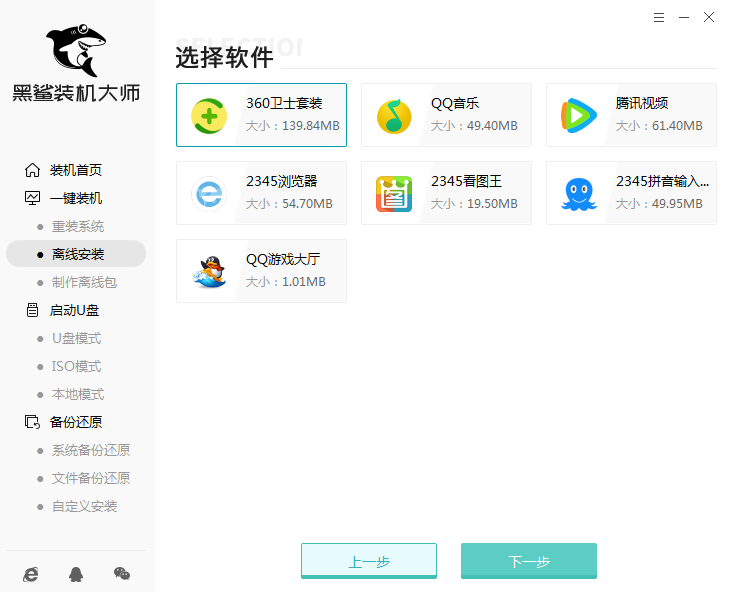The image size is (729, 592).
Task: Open the QQ penguin contact icon
Action: [x=76, y=574]
